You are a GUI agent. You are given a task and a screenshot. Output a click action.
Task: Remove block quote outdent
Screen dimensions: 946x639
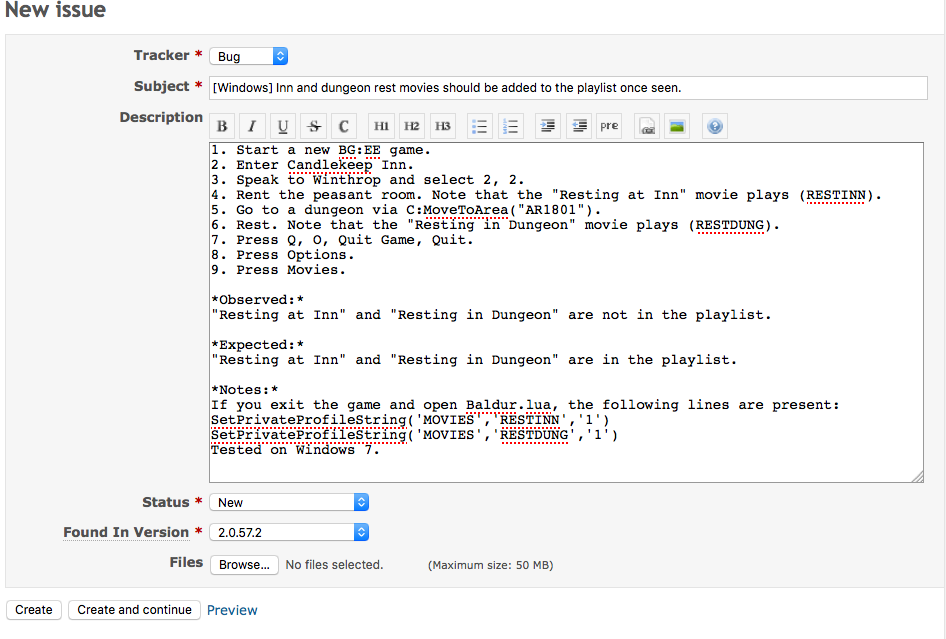click(579, 126)
